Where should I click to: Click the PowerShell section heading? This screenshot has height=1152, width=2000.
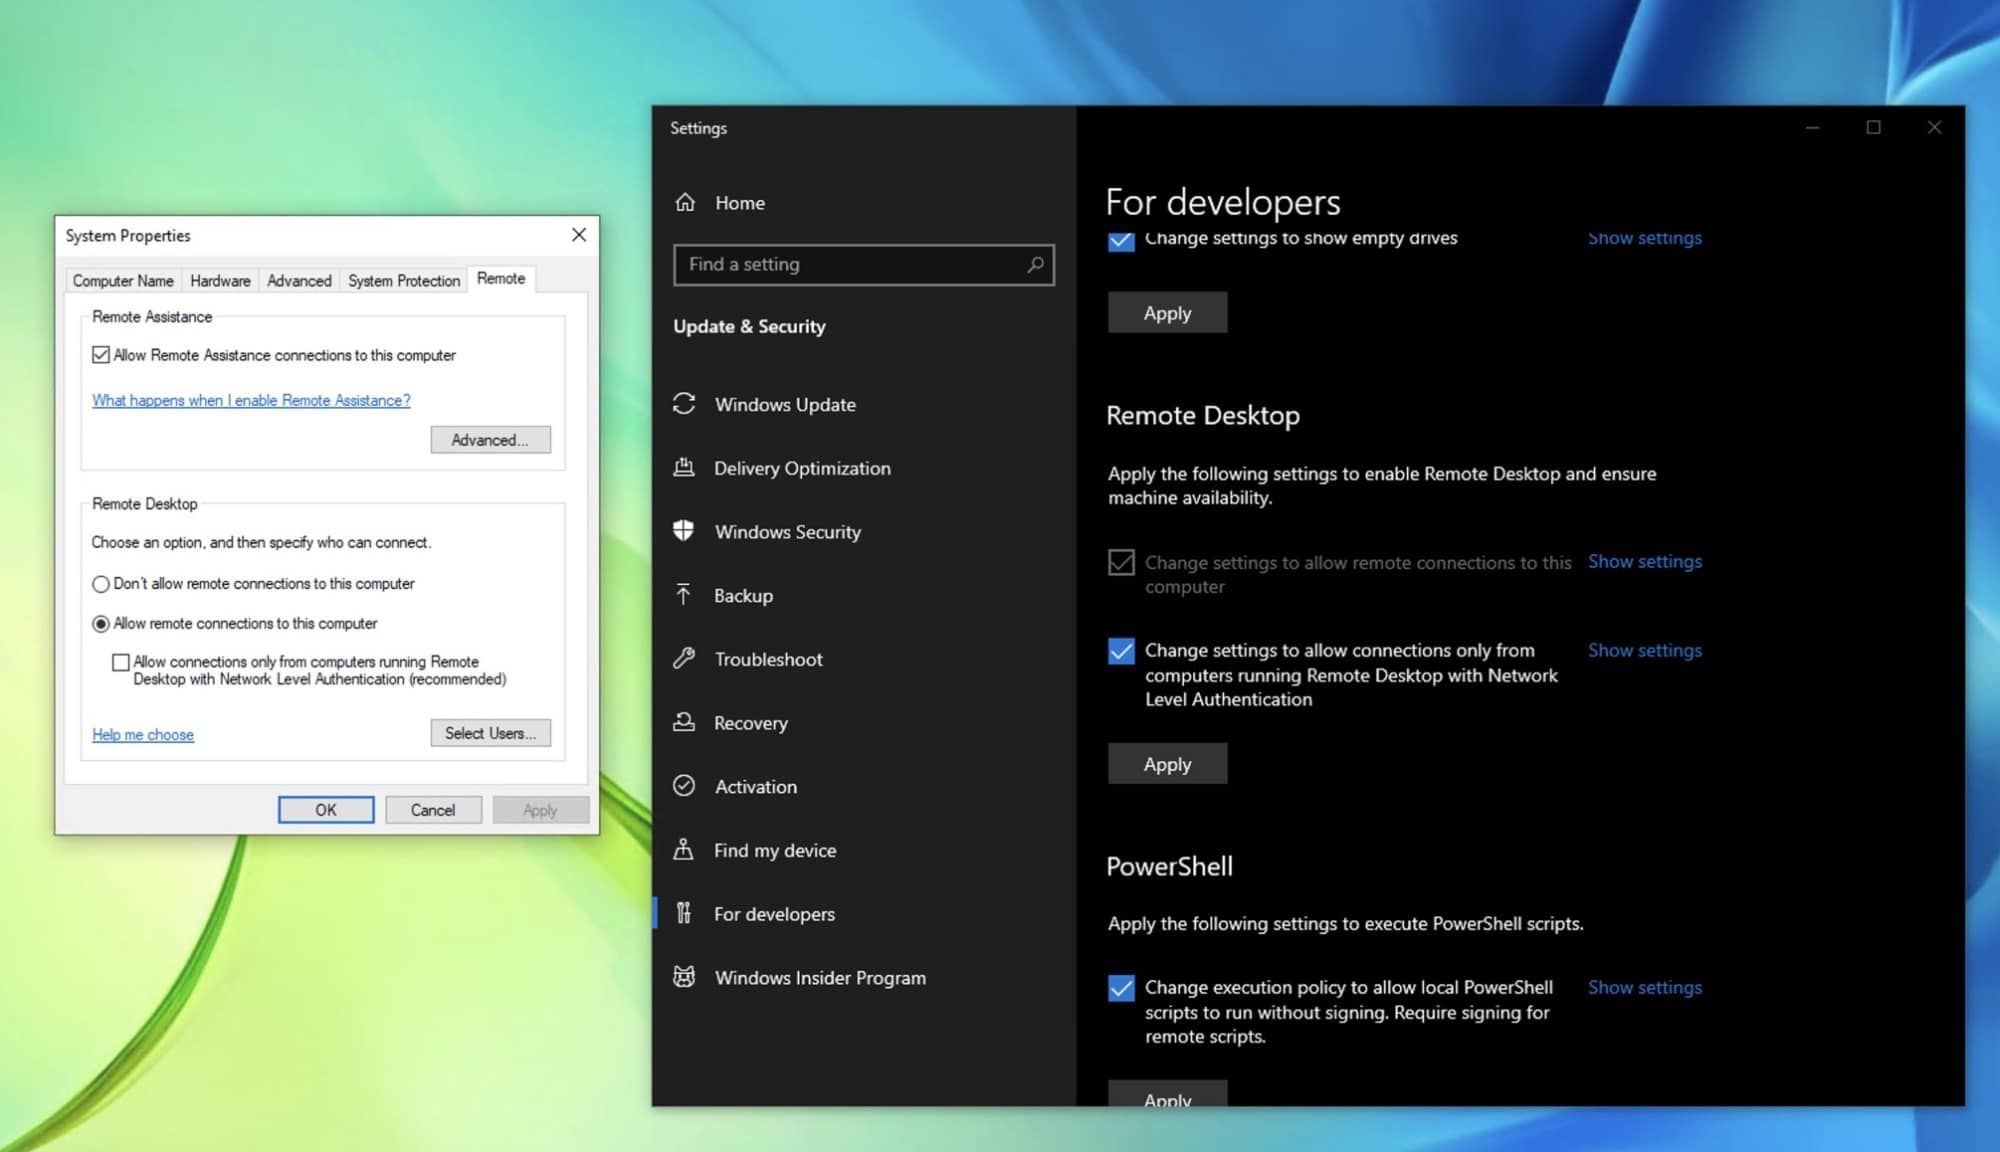(1169, 867)
